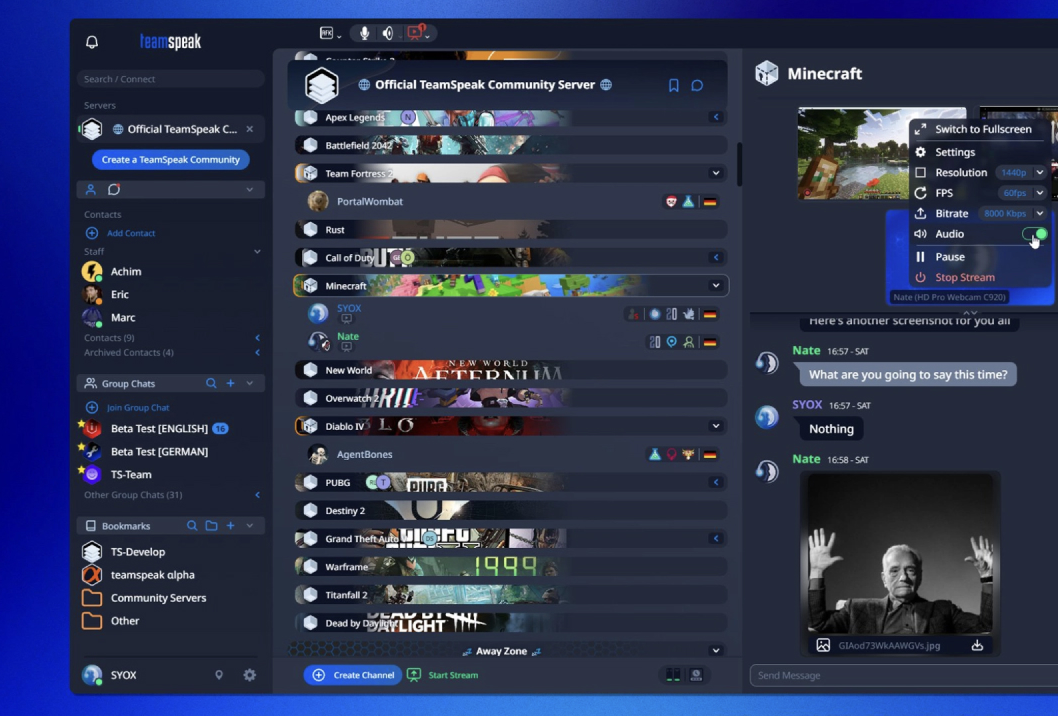The width and height of the screenshot is (1058, 716).
Task: Collapse Team Fortress 2 channel
Action: click(716, 173)
